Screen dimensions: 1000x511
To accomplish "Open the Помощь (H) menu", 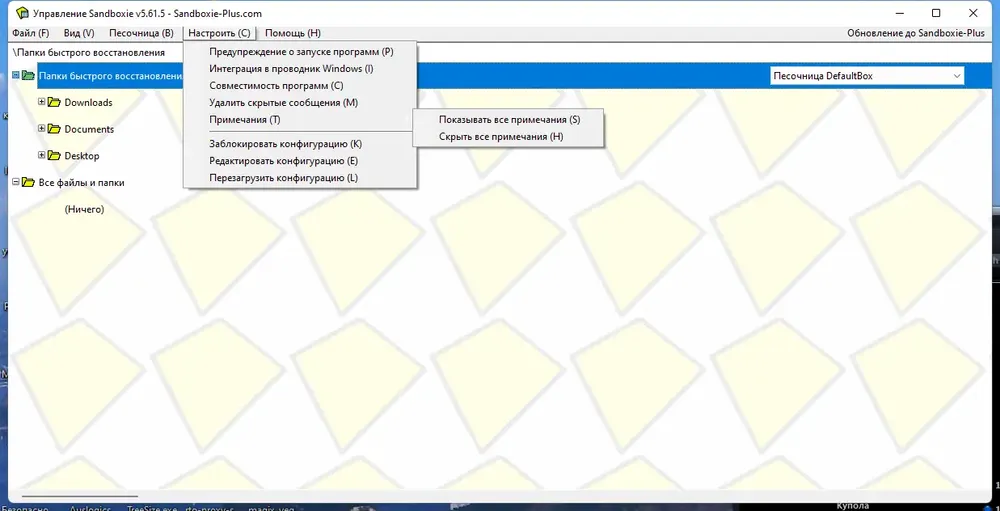I will pos(293,33).
